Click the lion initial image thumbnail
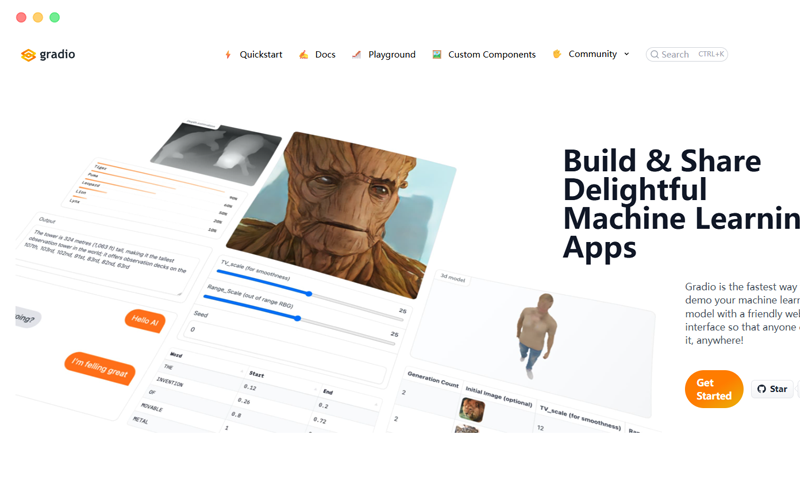The image size is (800, 479). tap(472, 410)
